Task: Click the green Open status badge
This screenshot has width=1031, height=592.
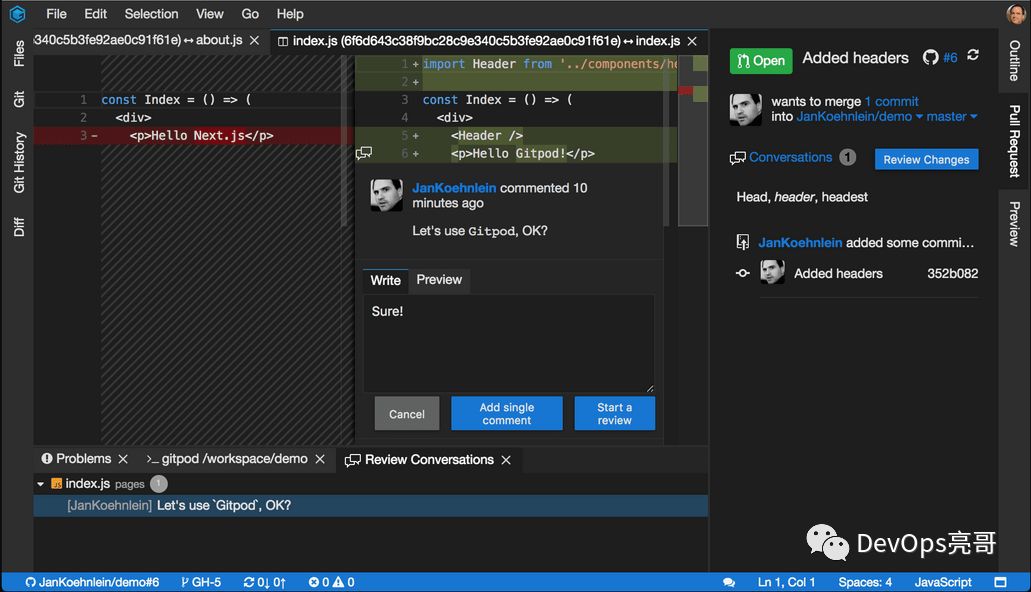Action: [761, 61]
